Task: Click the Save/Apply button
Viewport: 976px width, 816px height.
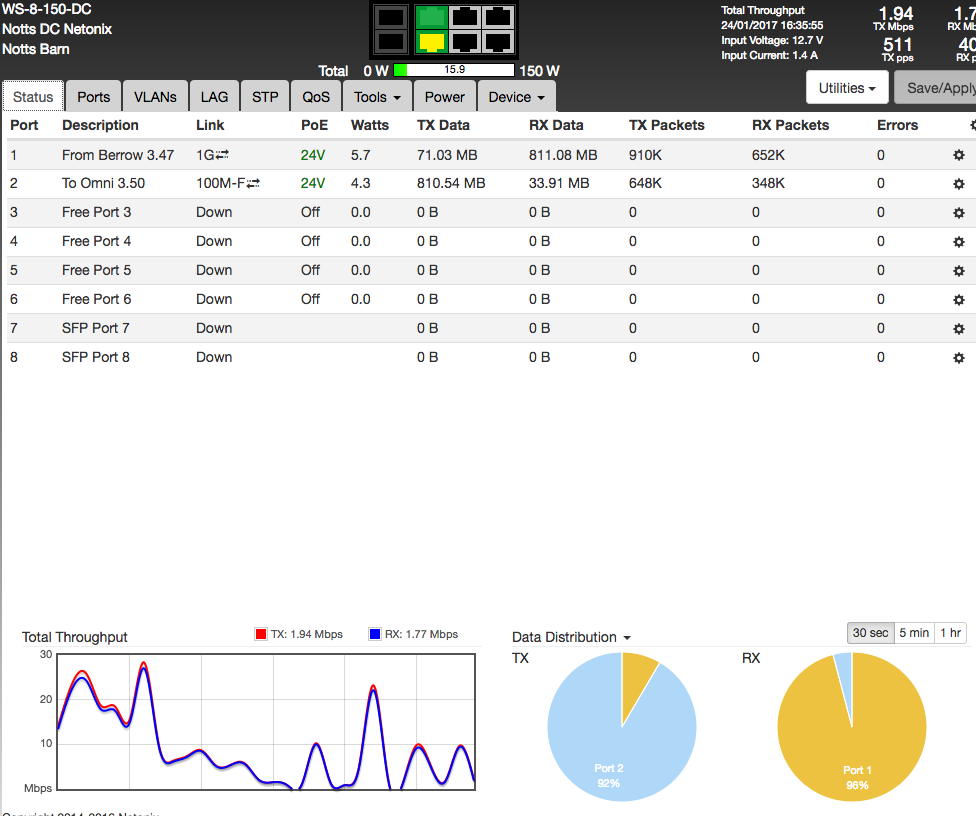Action: (x=938, y=88)
